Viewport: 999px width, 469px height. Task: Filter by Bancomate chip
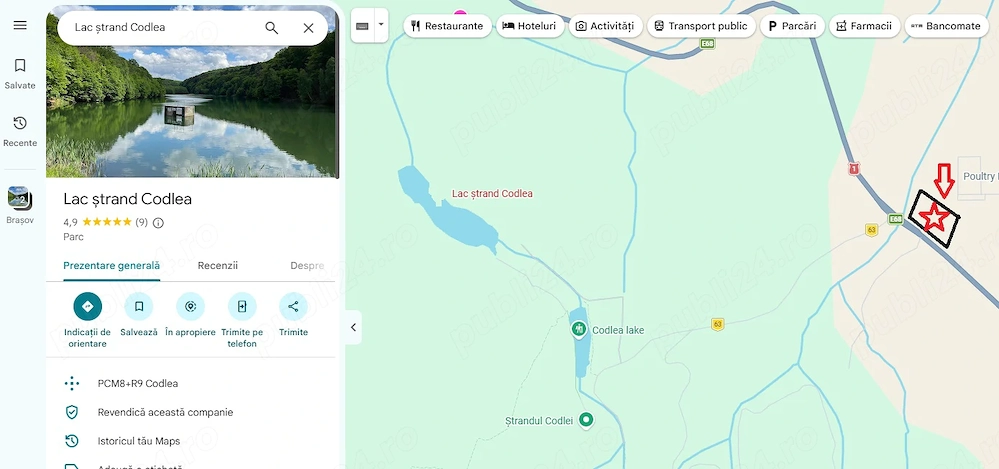947,26
